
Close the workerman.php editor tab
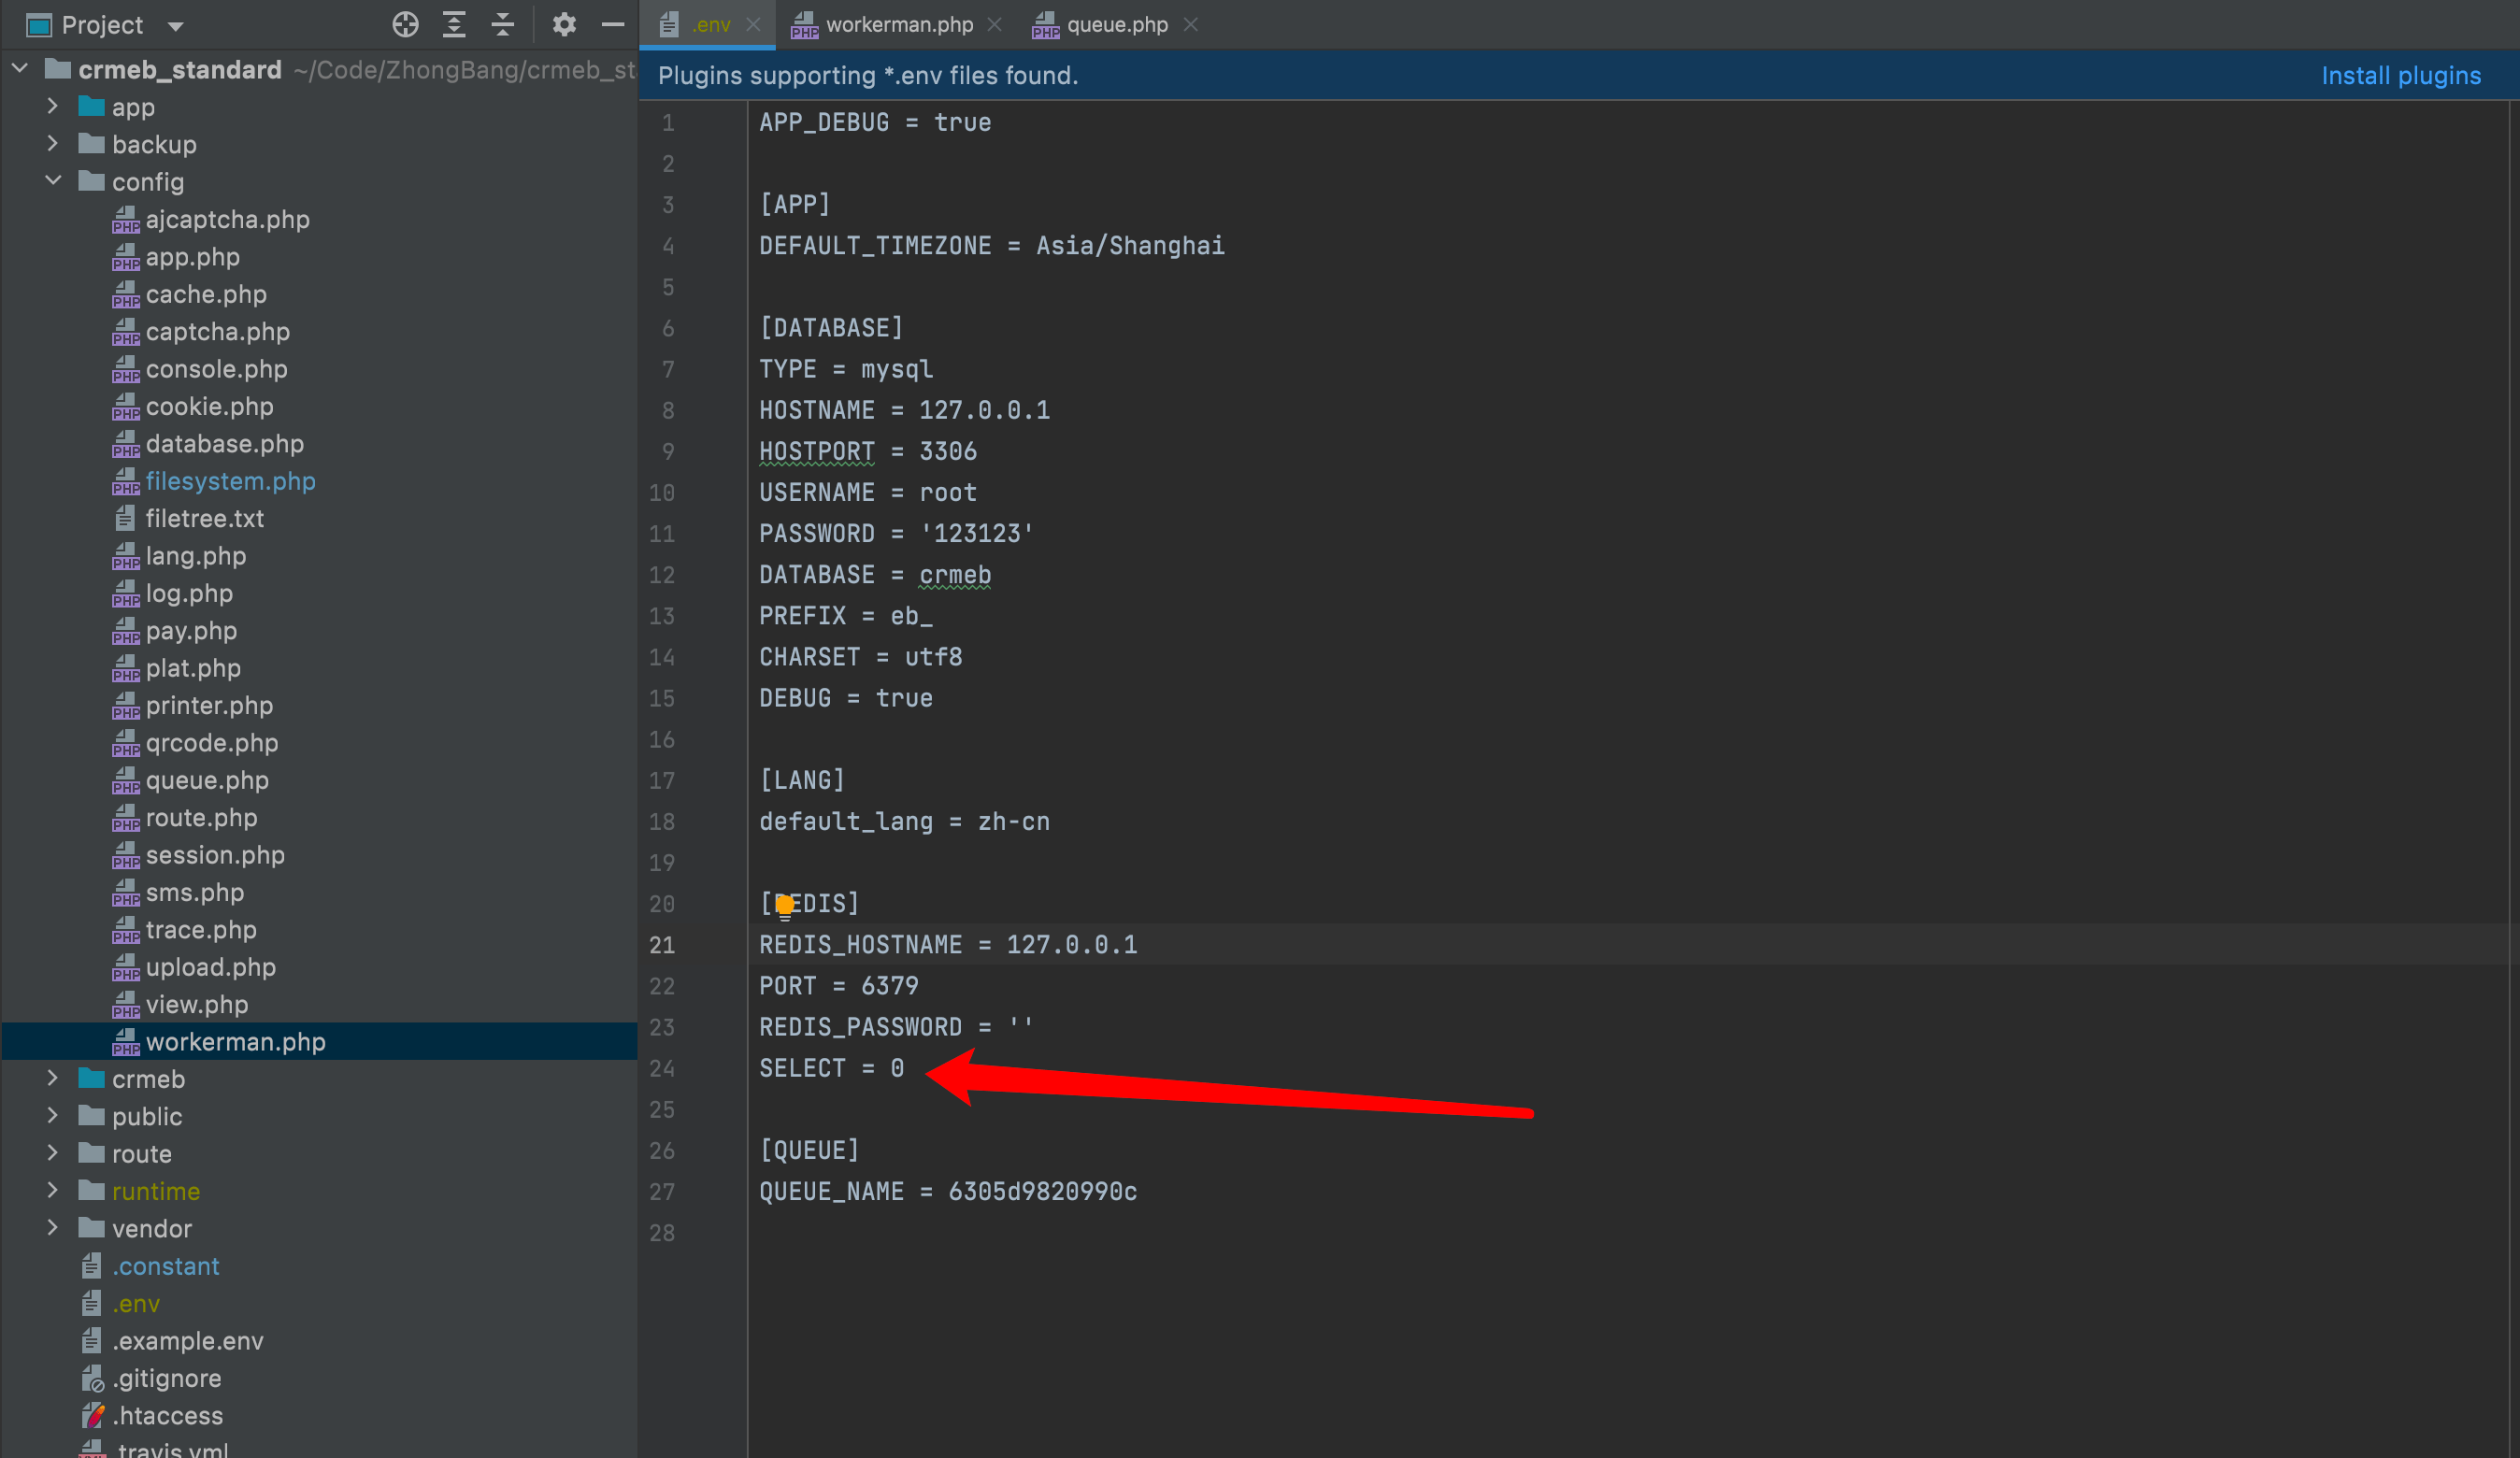click(x=994, y=24)
